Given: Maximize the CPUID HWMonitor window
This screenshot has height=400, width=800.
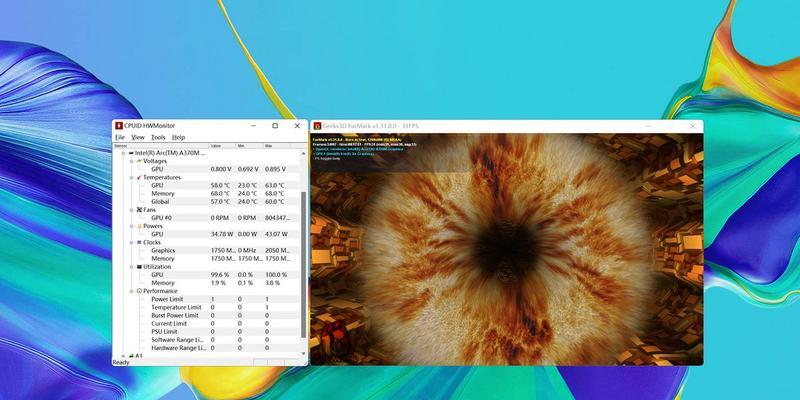Looking at the screenshot, I should click(275, 126).
